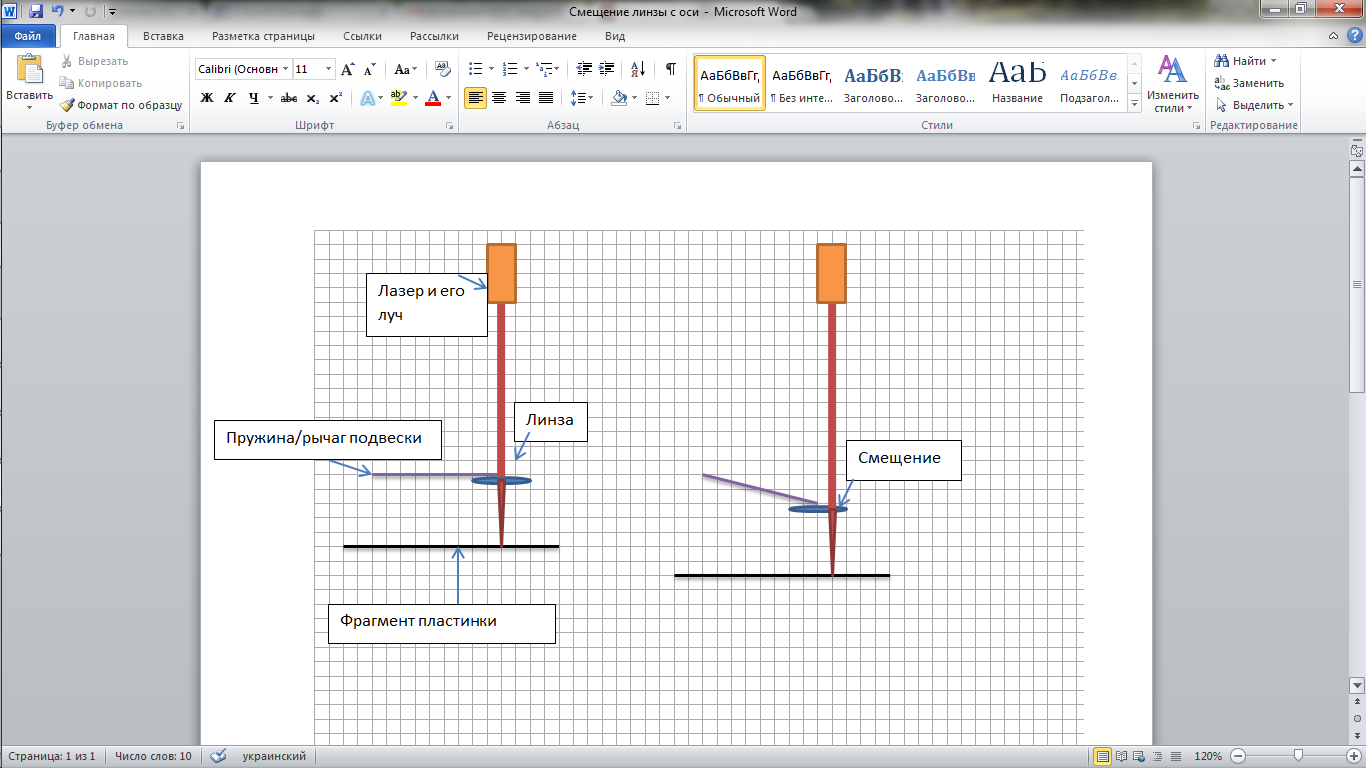Toggle Bold formatting button Ж
This screenshot has height=768, width=1366.
click(x=207, y=98)
